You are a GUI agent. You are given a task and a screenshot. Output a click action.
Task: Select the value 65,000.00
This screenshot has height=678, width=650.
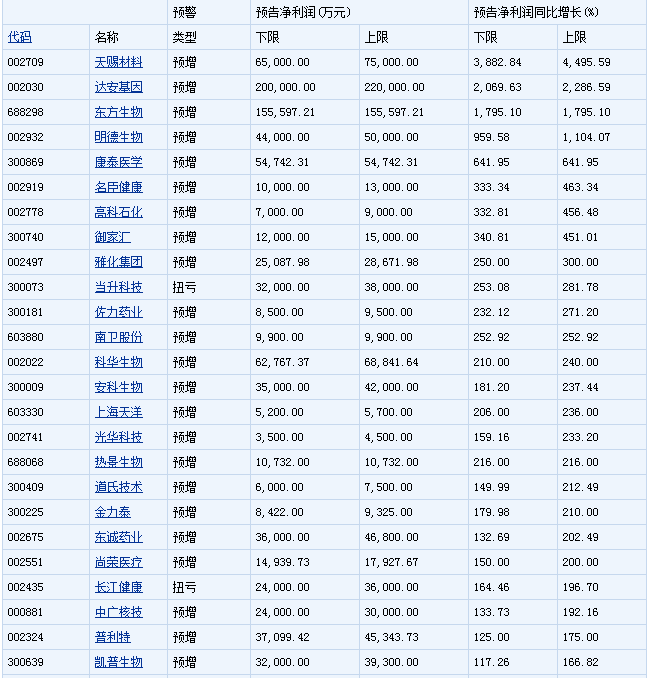pos(282,62)
